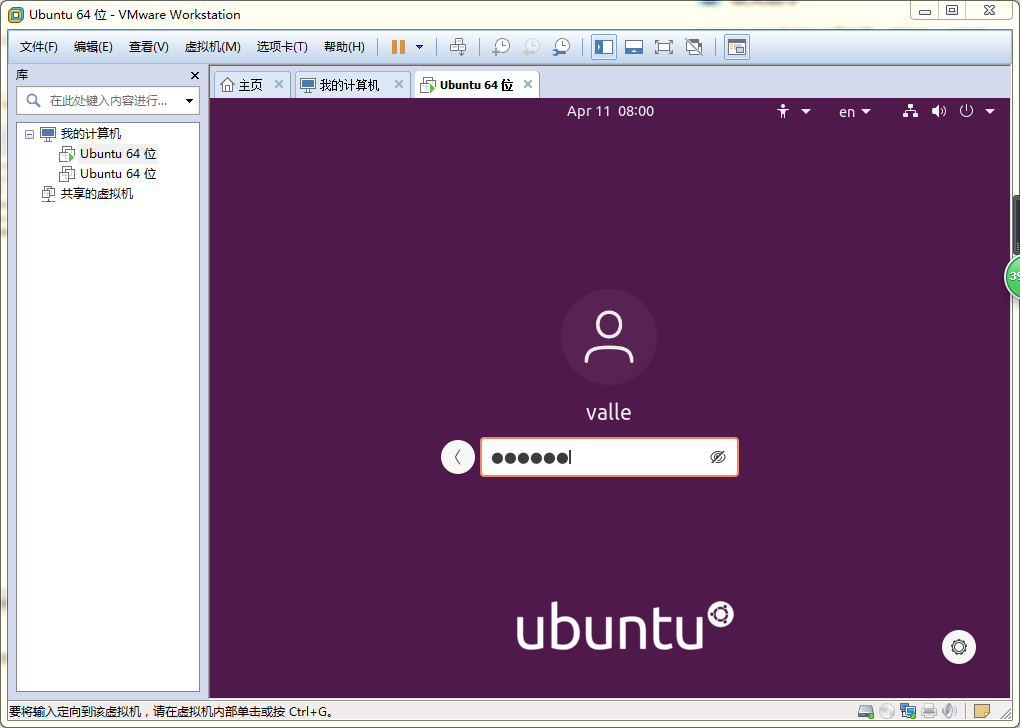Open the en keyboard layout selector
The image size is (1020, 728).
coord(854,112)
